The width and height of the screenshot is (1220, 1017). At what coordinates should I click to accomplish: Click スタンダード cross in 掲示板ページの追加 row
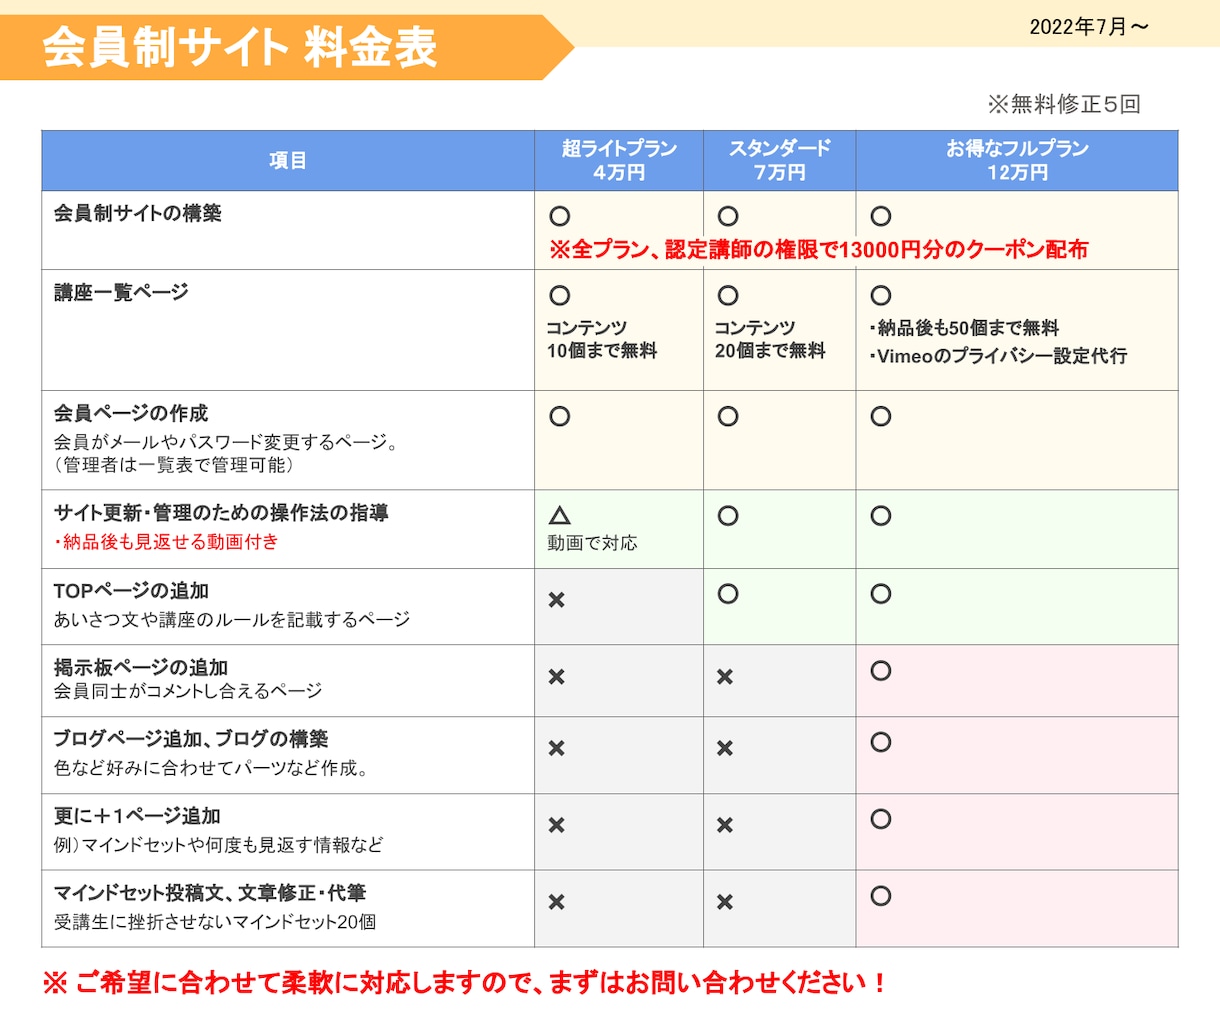coord(725,677)
